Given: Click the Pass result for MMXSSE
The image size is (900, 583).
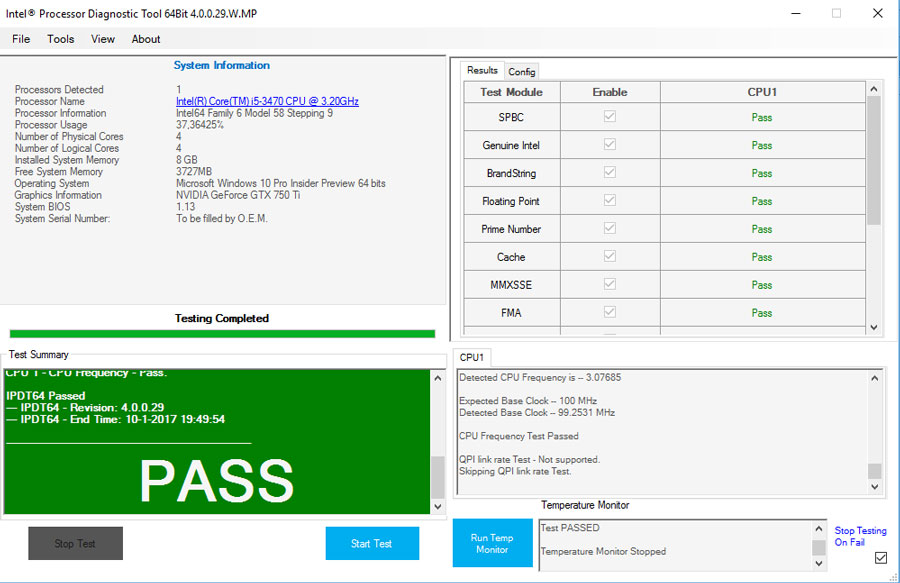Looking at the screenshot, I should (762, 285).
